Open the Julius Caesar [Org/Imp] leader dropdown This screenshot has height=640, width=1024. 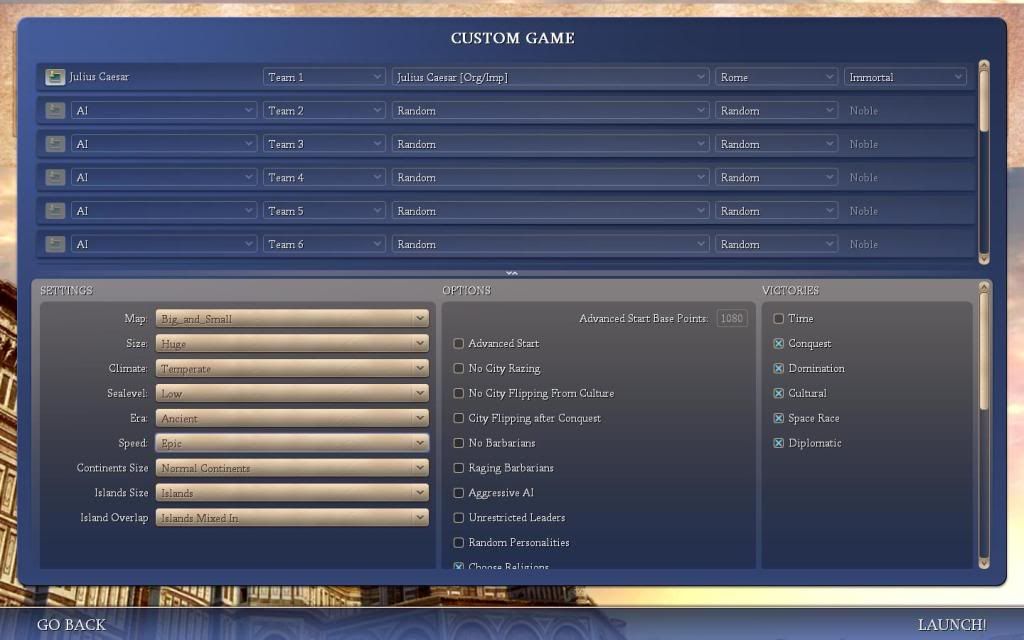tap(550, 77)
